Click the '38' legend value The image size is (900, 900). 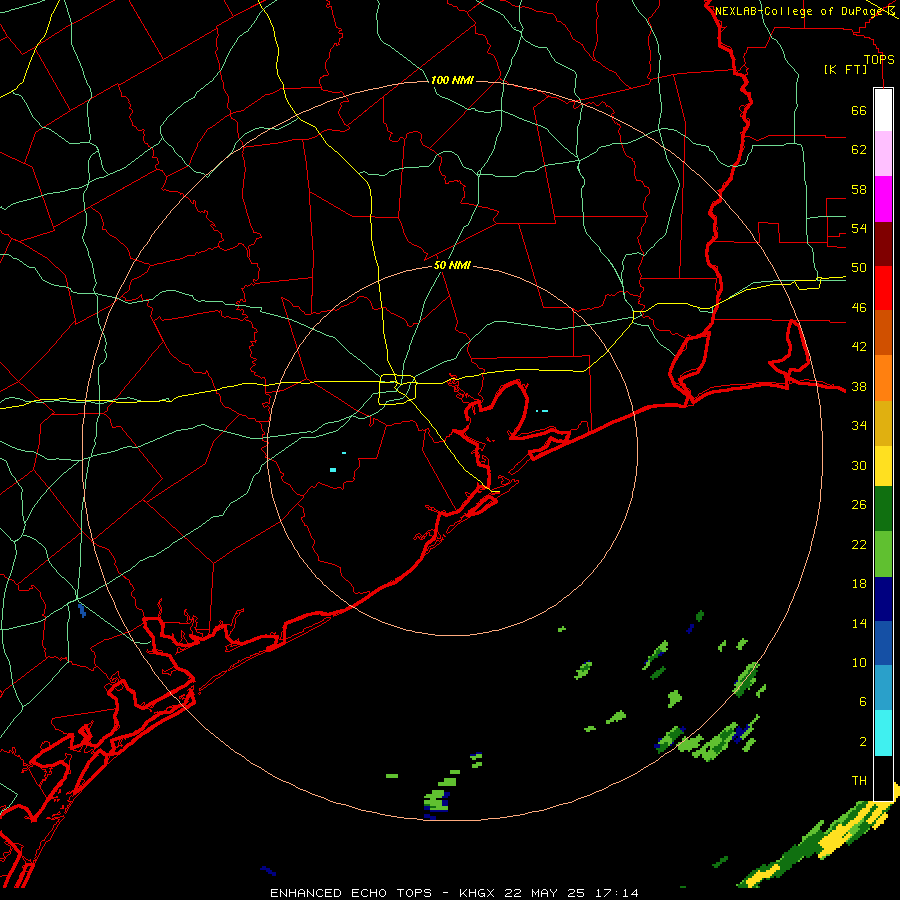(x=859, y=387)
